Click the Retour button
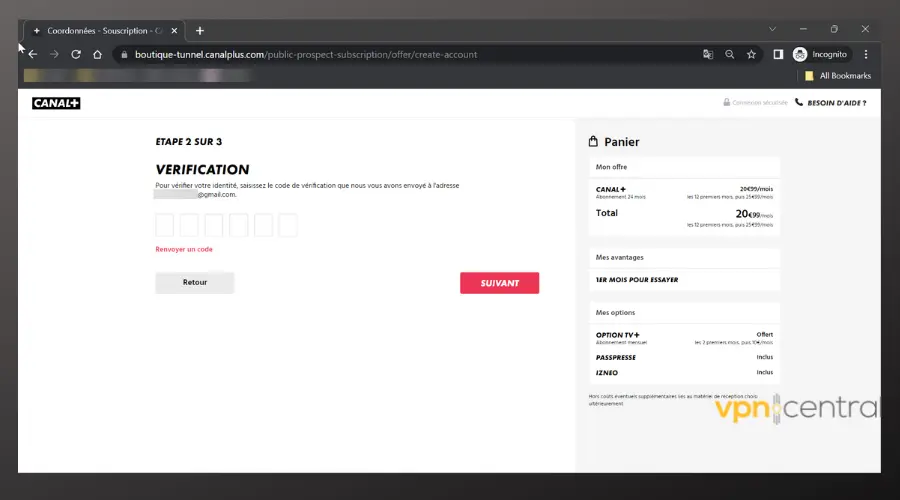The image size is (900, 500). (x=195, y=283)
